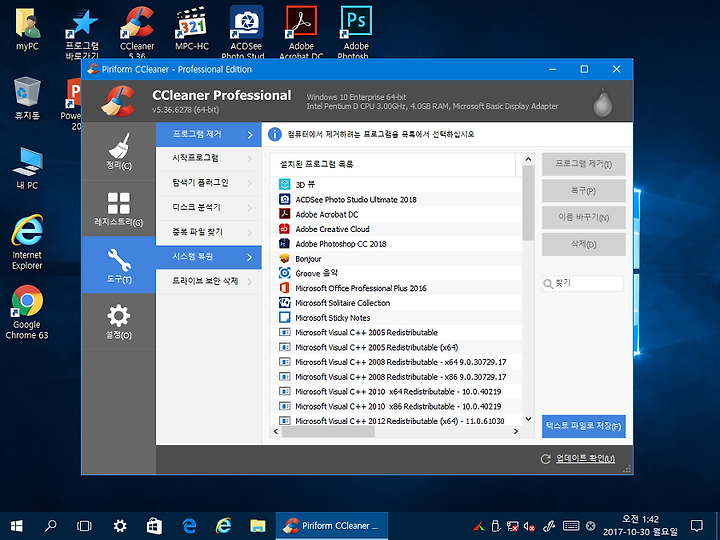Click the Microsoft Sticky Notes icon
Image resolution: width=720 pixels, height=540 pixels.
coord(285,317)
